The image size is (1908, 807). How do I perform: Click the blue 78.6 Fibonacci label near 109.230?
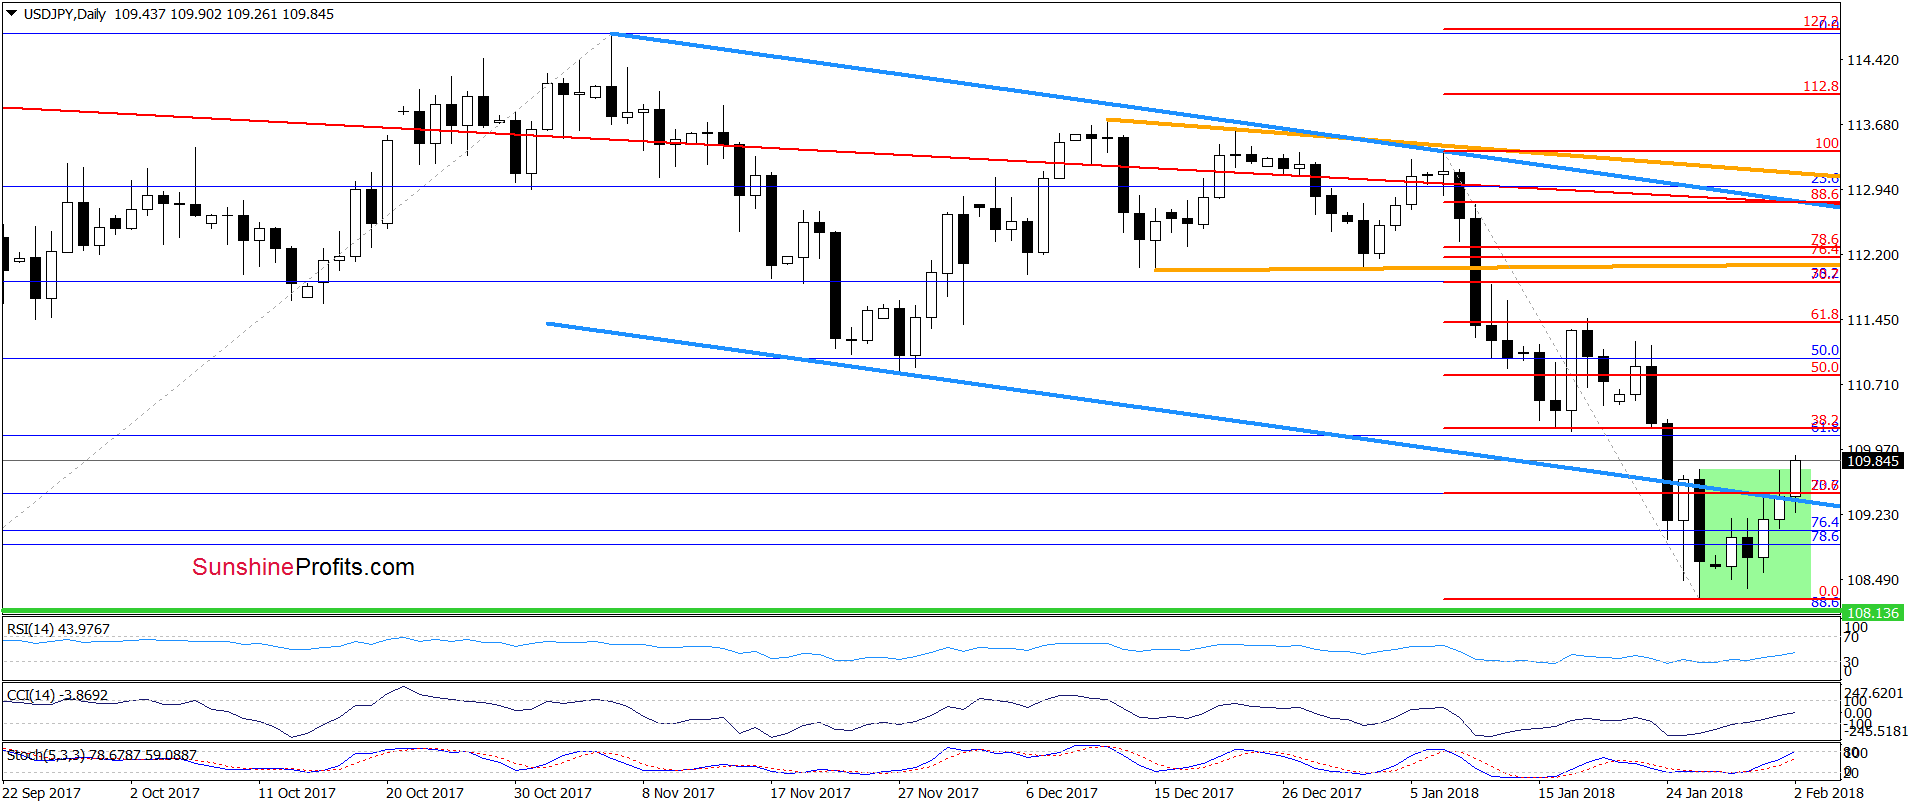tap(1825, 537)
